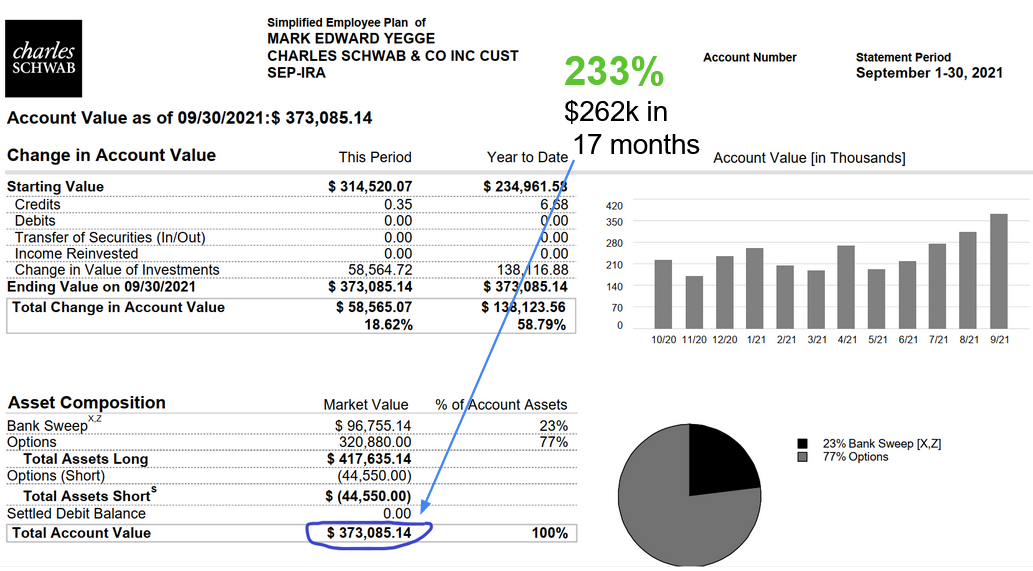
Task: Click the 23% Bank Sweep [X,Z] legend label
Action: click(x=881, y=444)
